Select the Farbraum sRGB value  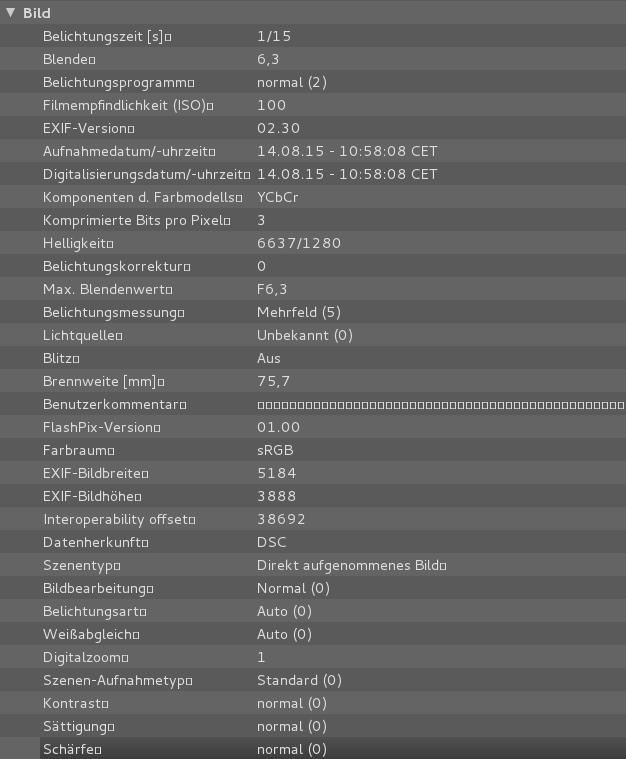[275, 450]
